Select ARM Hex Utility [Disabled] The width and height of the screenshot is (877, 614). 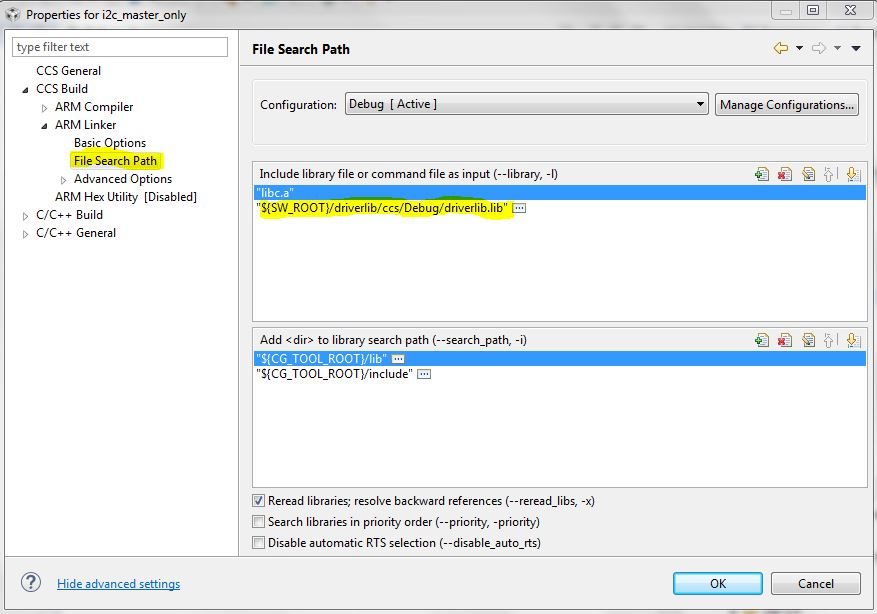click(126, 197)
